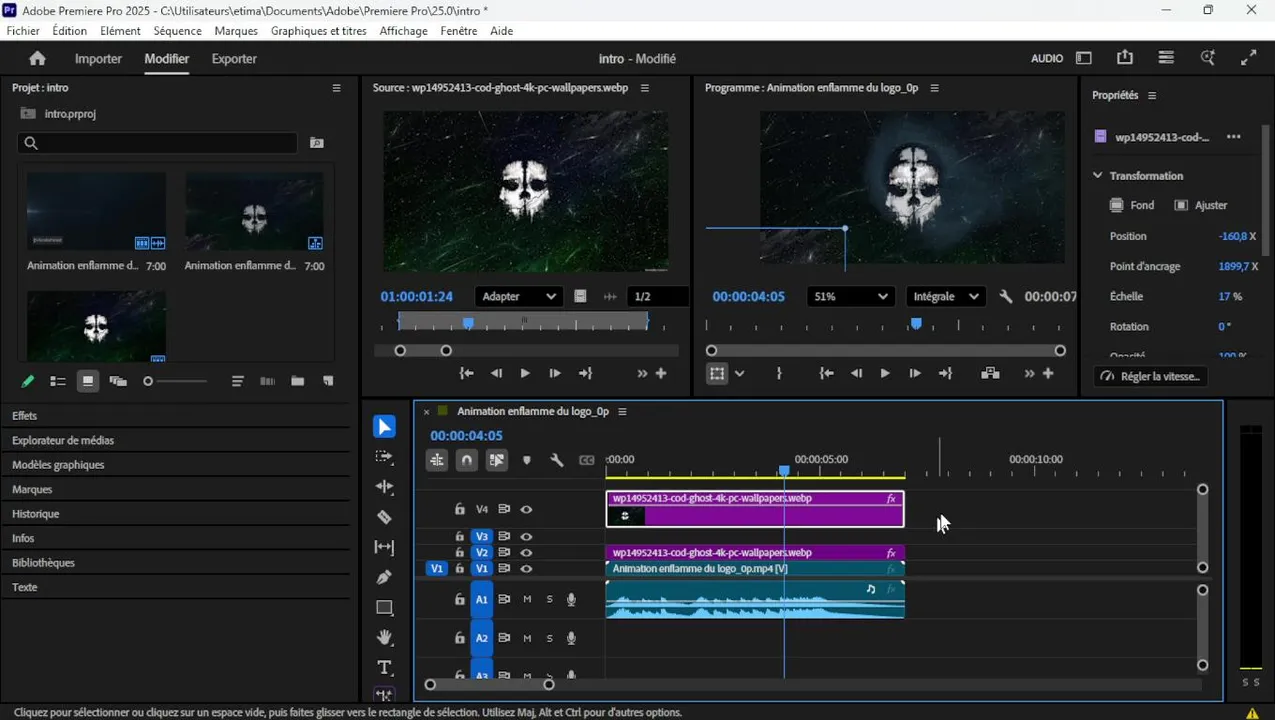Open Source monitor zoom dropdown Adapter

[518, 297]
